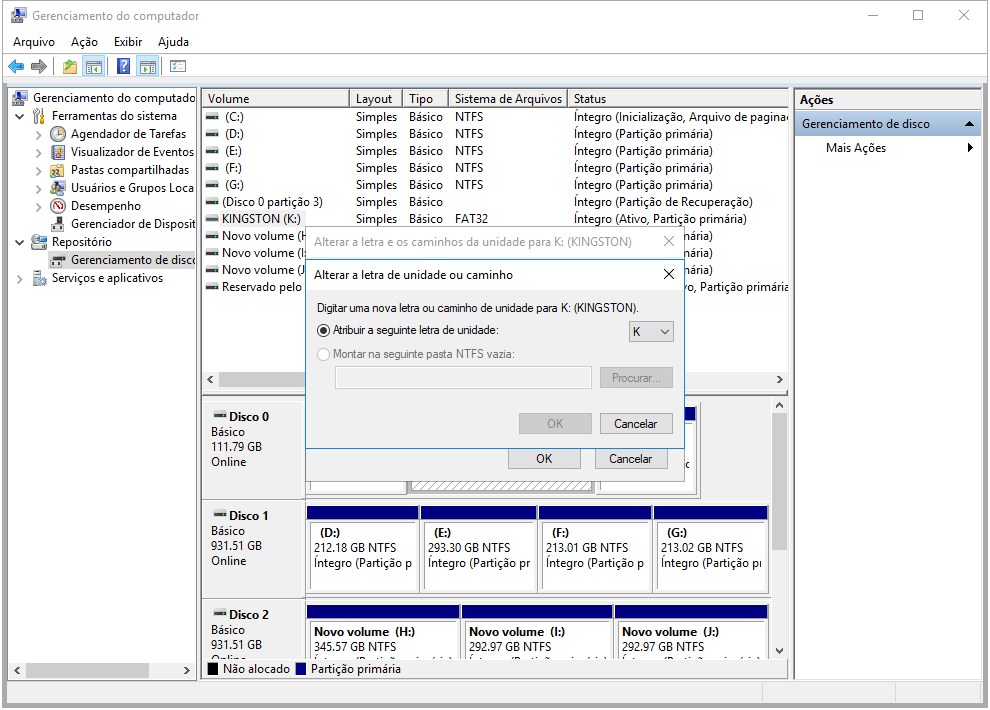990x710 pixels.
Task: Open the Ação menu
Action: [x=84, y=42]
